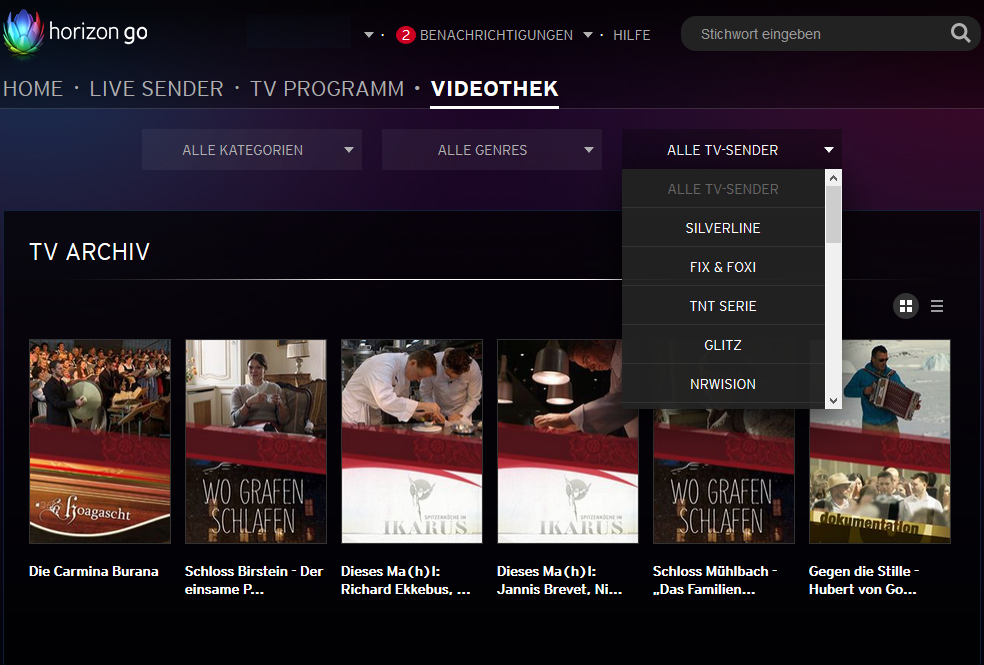The image size is (984, 665).
Task: Go to the Home tab
Action: [33, 89]
